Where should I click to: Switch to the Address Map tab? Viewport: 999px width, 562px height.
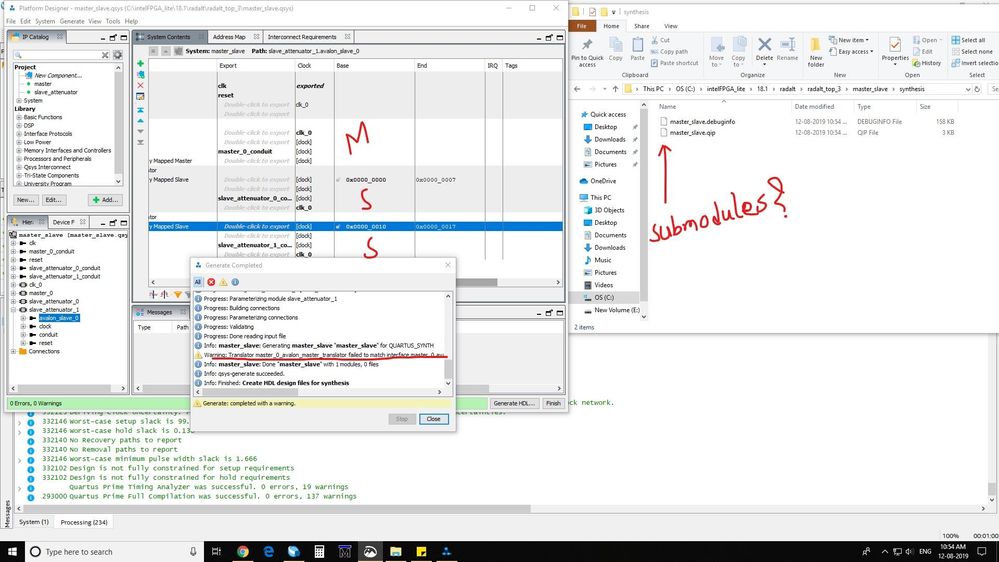pyautogui.click(x=229, y=37)
